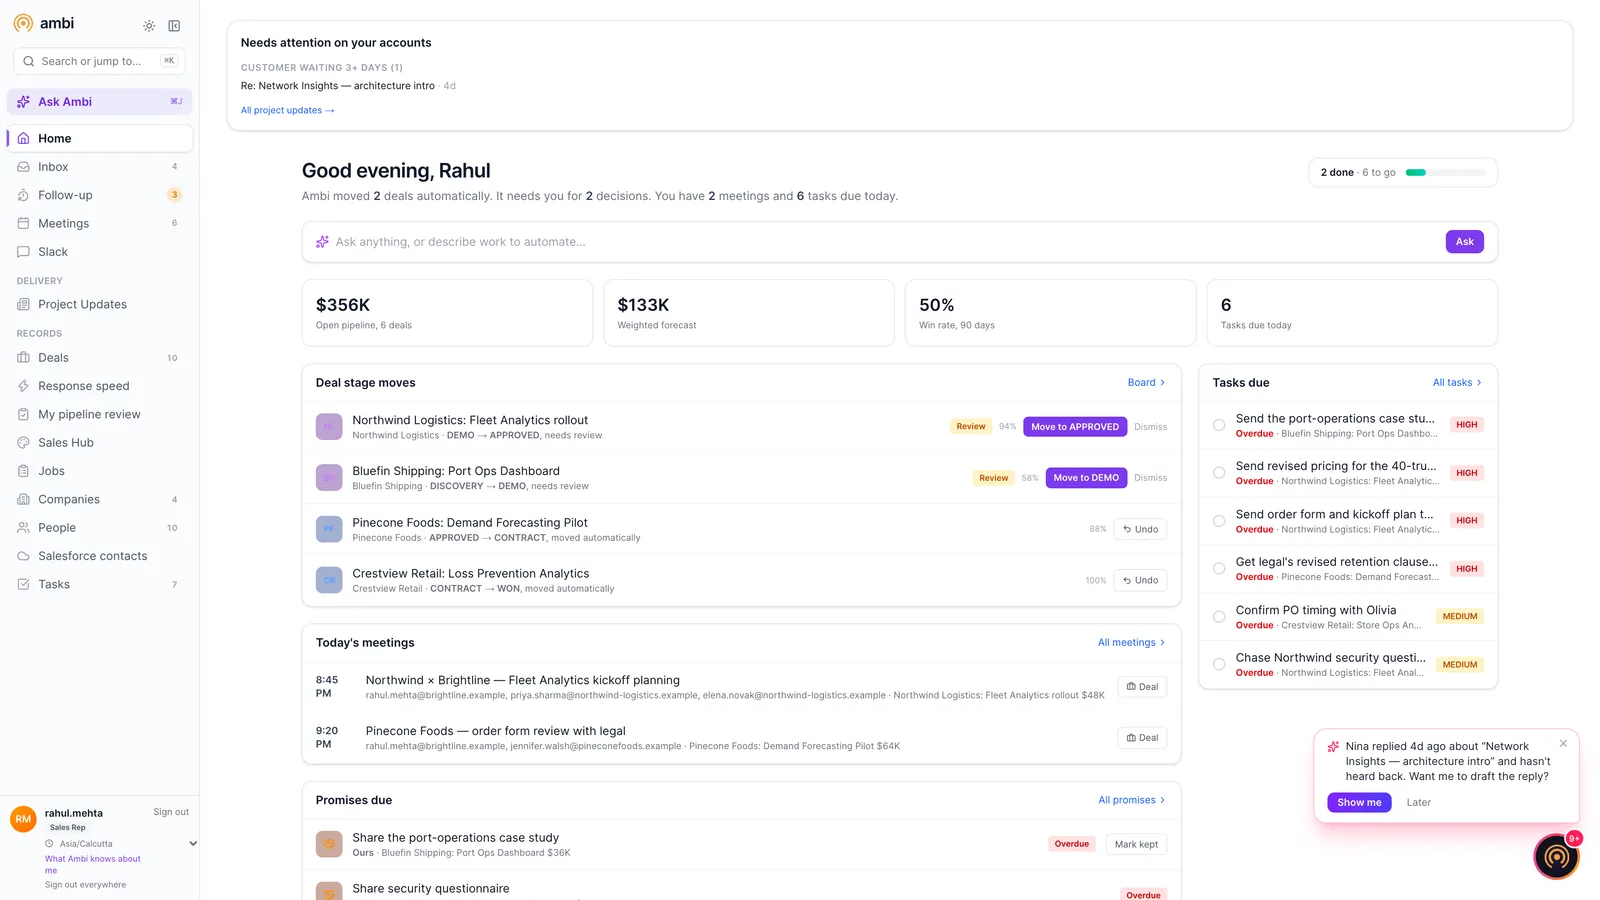Screen dimensions: 1600x900
Task: Open Re: Network Insights architecture intro item
Action: (338, 86)
